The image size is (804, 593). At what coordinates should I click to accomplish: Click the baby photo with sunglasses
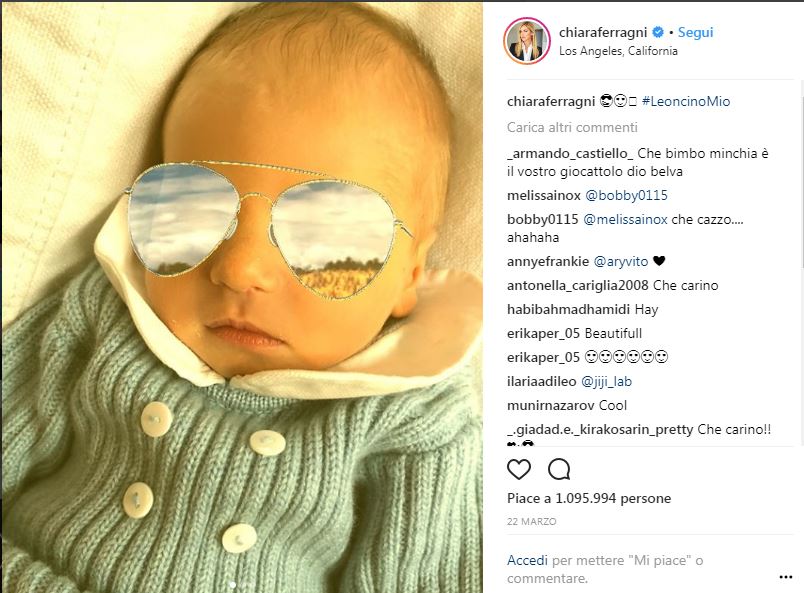241,296
